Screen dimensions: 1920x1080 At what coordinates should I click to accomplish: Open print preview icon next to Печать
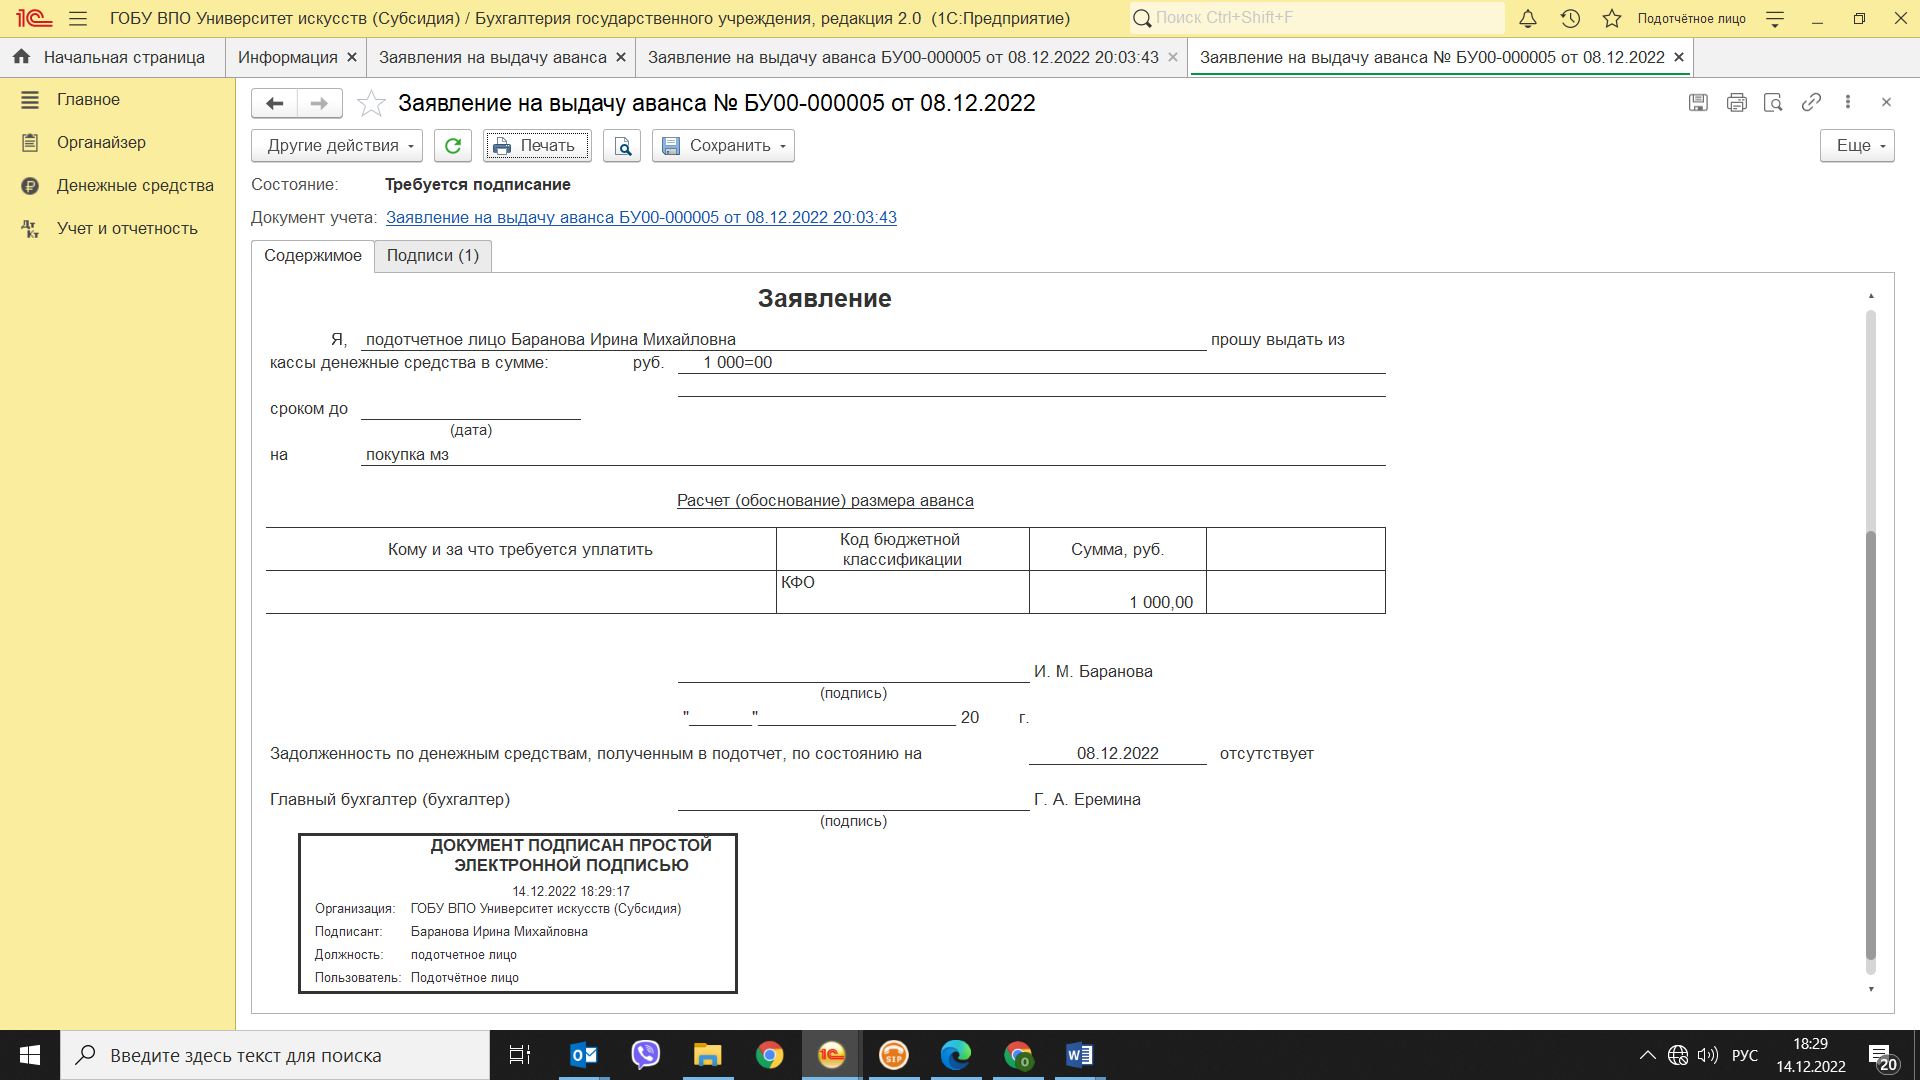tap(622, 146)
